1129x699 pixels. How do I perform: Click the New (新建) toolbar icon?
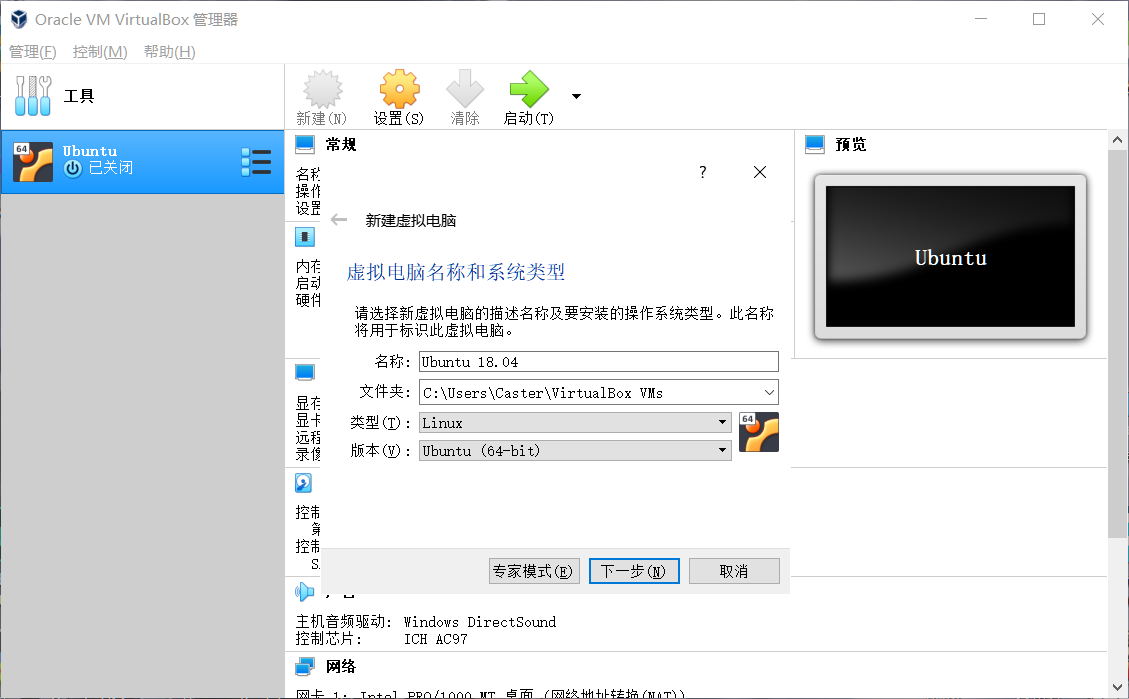coord(322,89)
